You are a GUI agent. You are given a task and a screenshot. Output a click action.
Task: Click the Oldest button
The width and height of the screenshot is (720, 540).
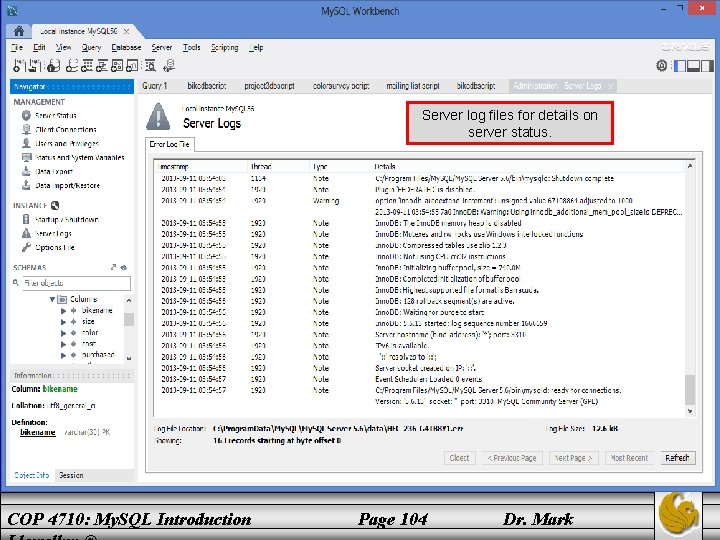pos(460,458)
